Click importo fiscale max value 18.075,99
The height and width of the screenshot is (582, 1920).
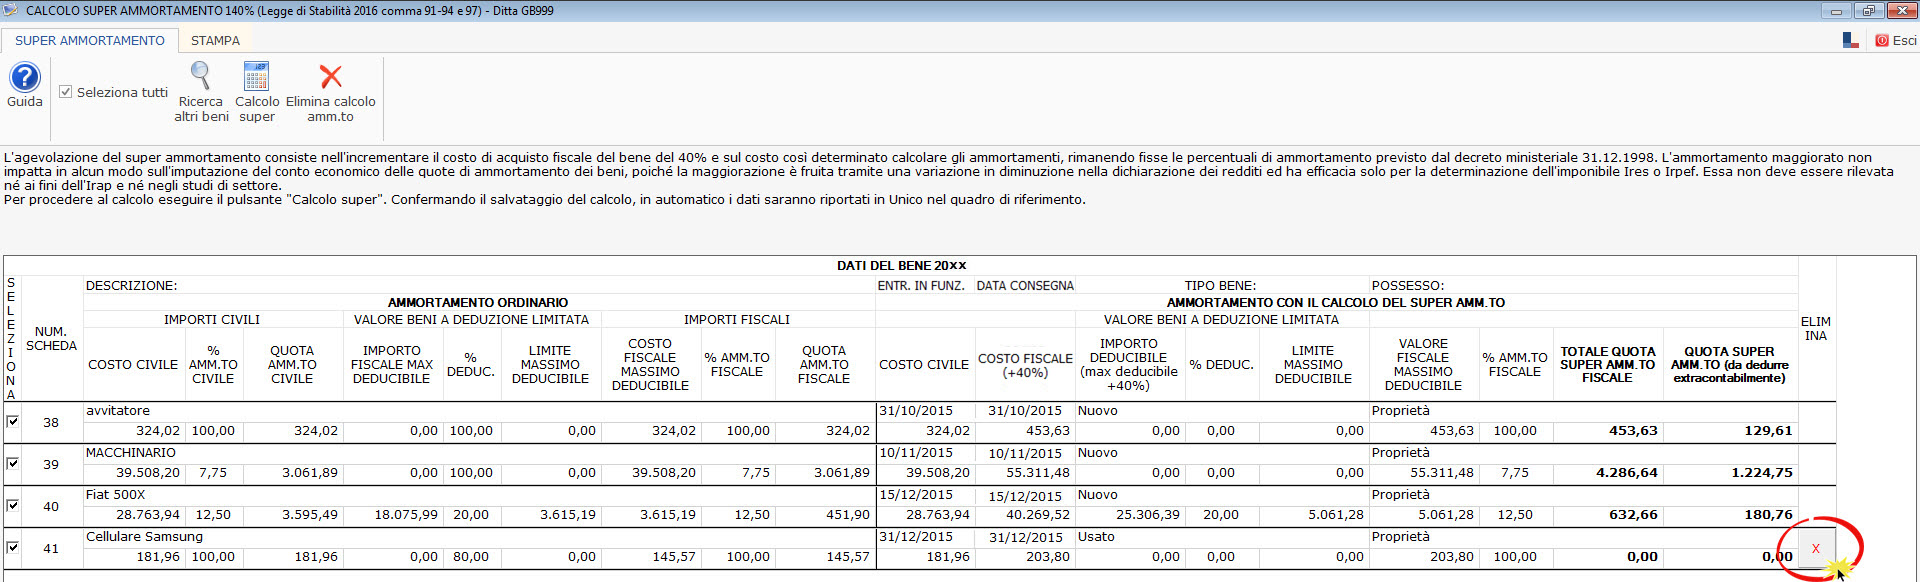(x=406, y=515)
